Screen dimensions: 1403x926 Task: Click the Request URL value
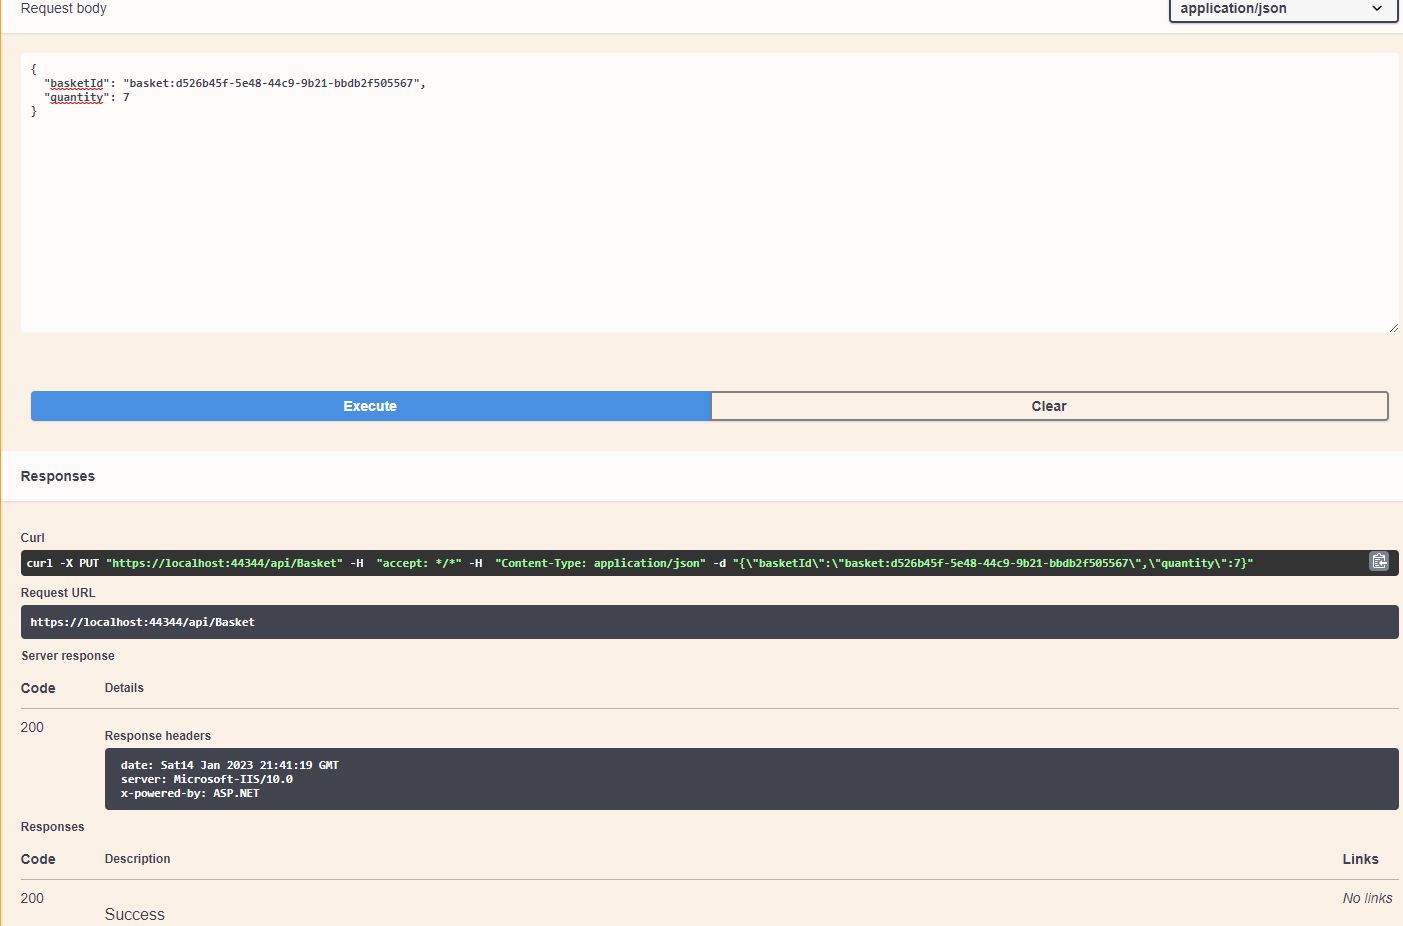[x=142, y=621]
